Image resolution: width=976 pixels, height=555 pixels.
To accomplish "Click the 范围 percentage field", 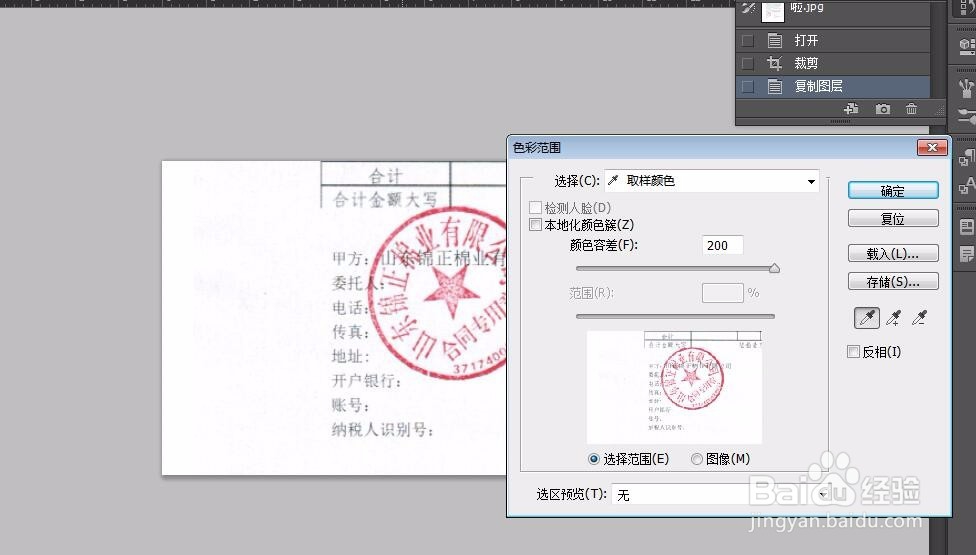I will [722, 292].
